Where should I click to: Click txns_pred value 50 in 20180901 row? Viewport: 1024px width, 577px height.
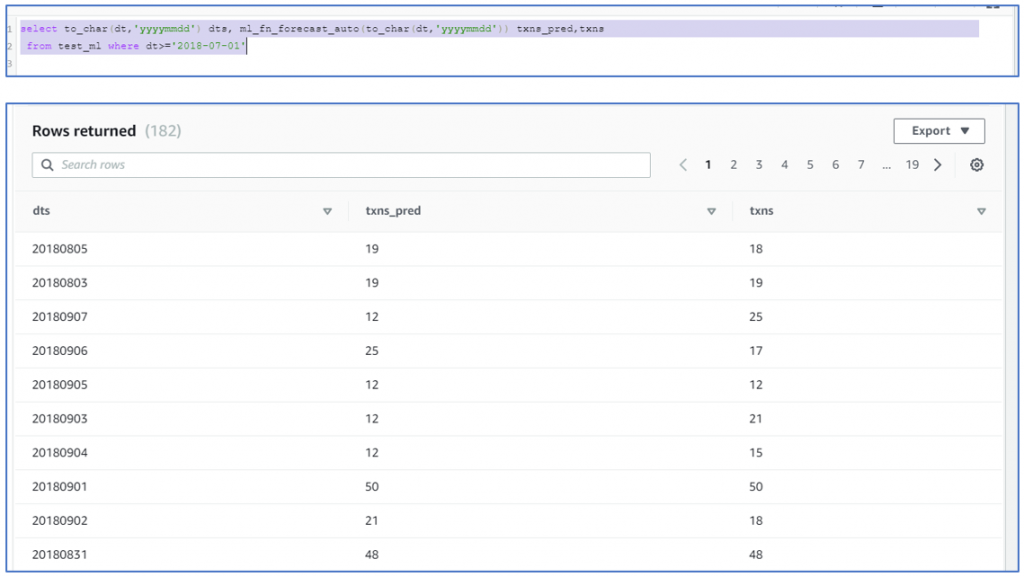pos(372,486)
